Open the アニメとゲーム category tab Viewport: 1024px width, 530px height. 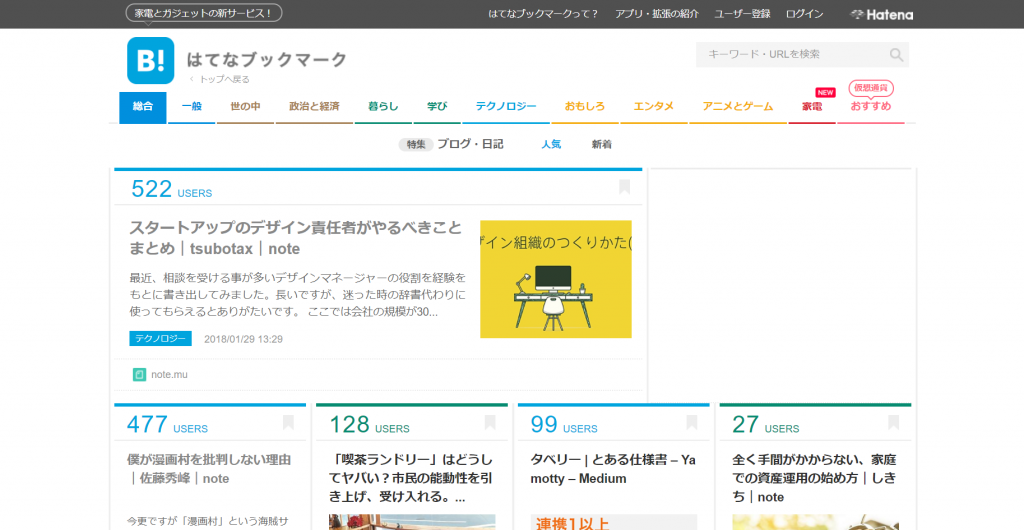pos(737,107)
